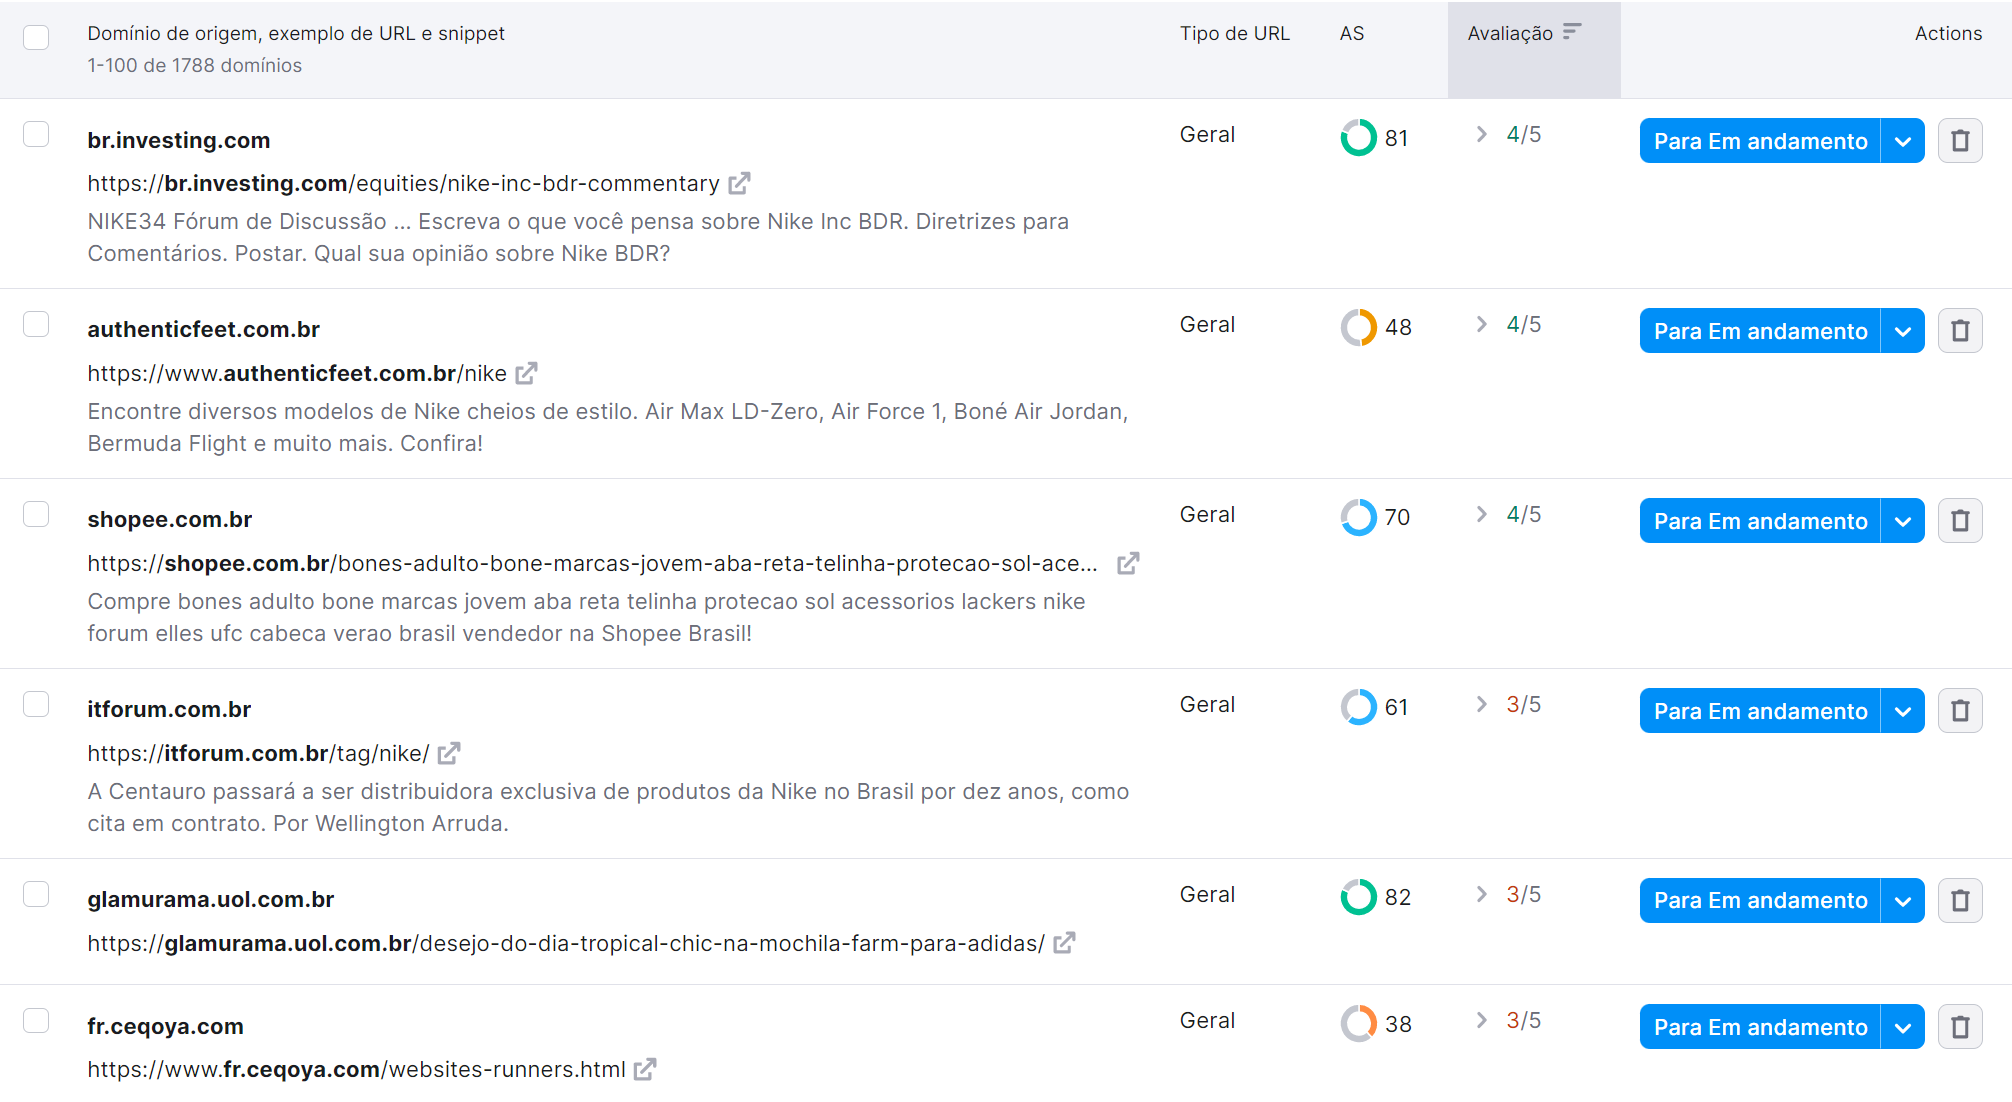This screenshot has width=2012, height=1102.
Task: Click the delete icon for fr.ceqoya.com
Action: 1959,1027
